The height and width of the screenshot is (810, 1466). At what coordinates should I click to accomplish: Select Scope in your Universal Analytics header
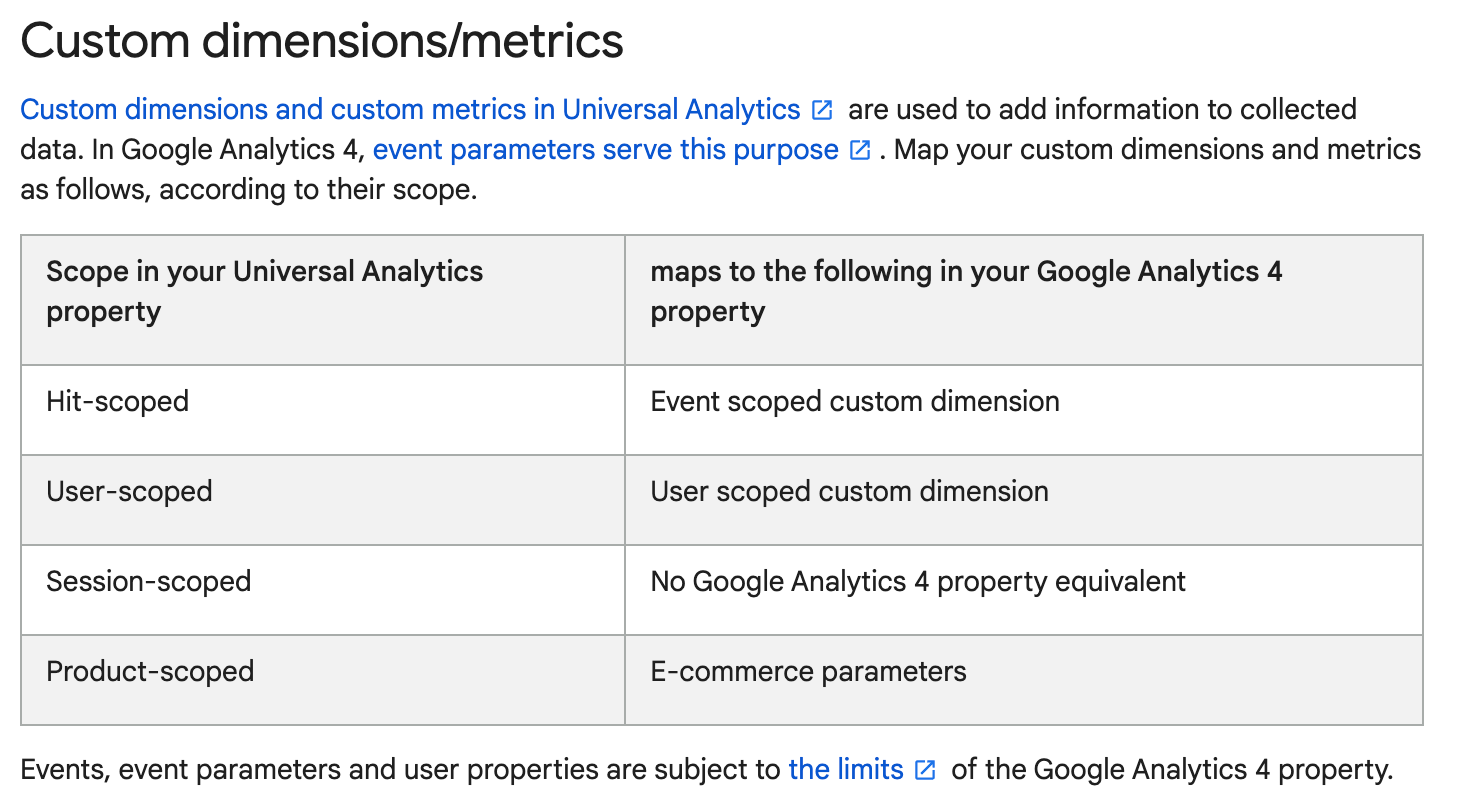[x=323, y=300]
